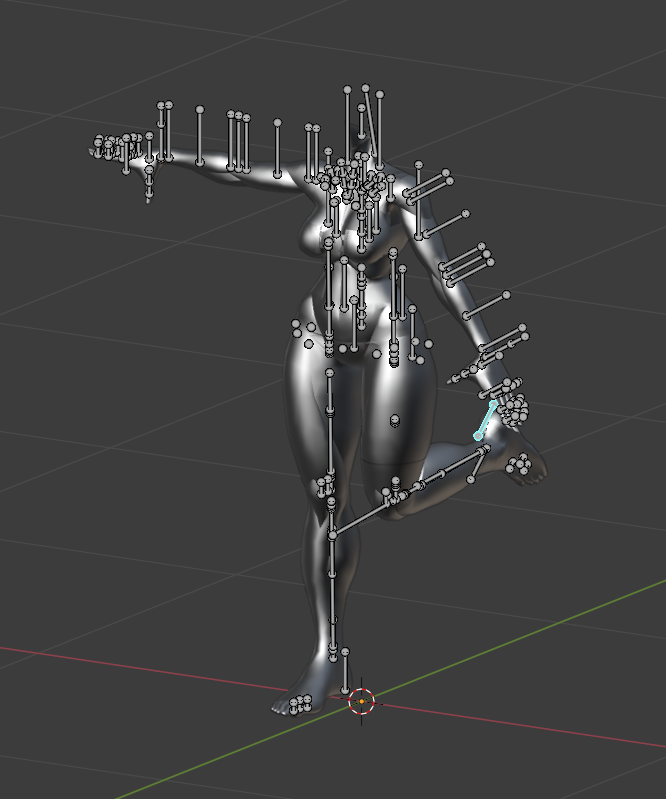Select the vertical heel bone of the standing foot
This screenshot has height=799, width=666.
point(345,671)
